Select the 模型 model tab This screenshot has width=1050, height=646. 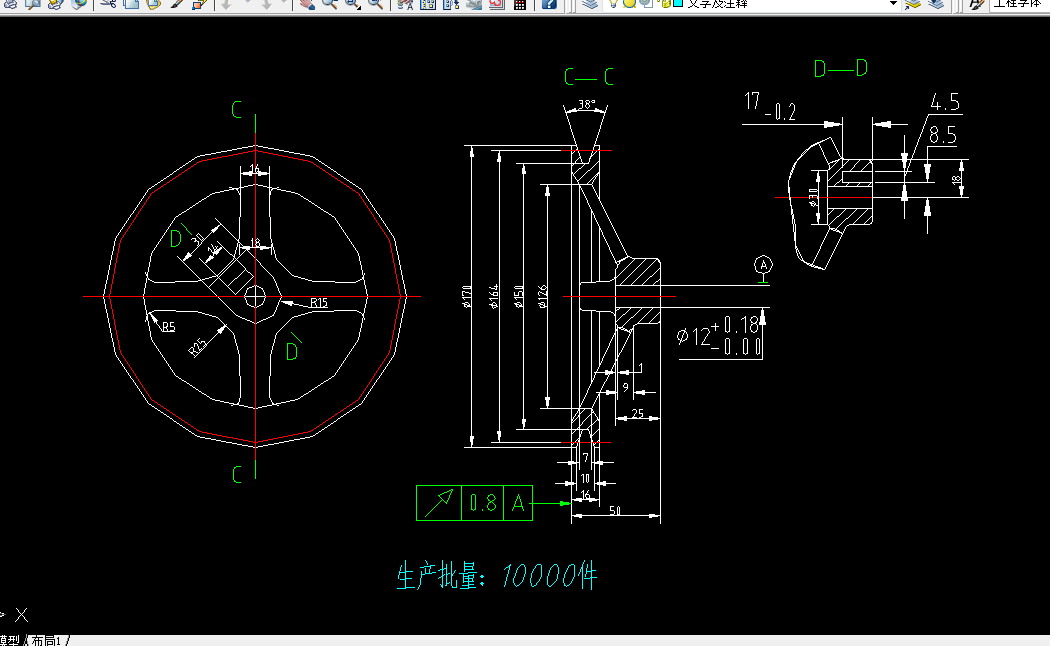click(10, 638)
